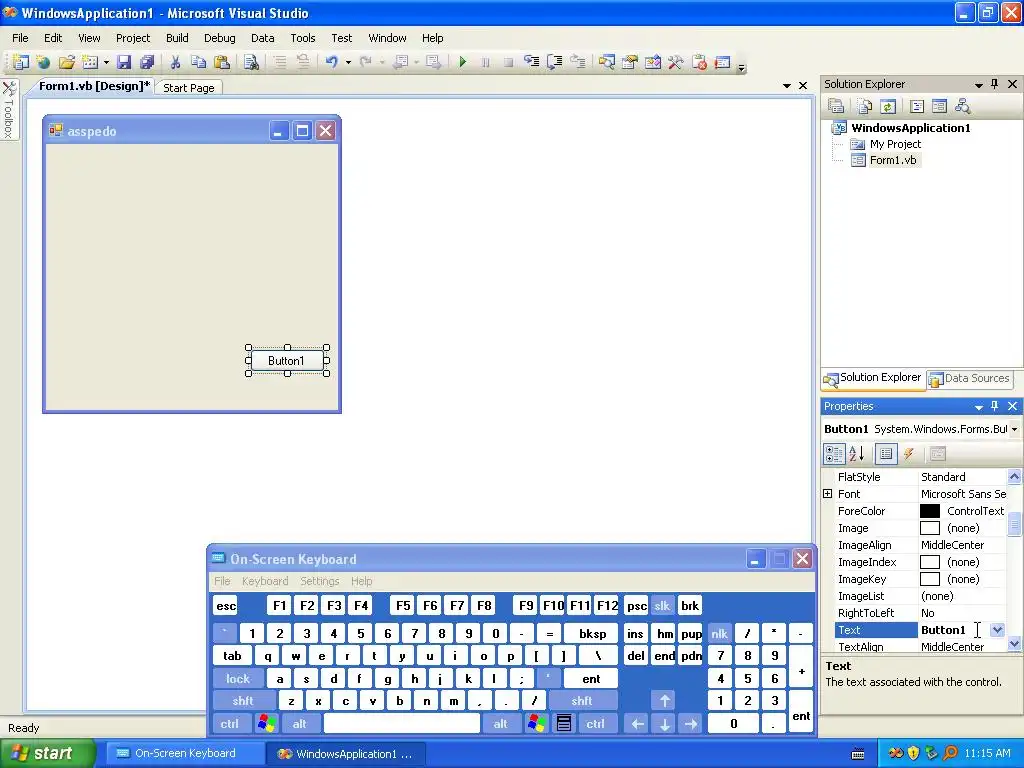Pin the Solution Explorer panel with pushpin
This screenshot has width=1024, height=768.
[x=995, y=84]
